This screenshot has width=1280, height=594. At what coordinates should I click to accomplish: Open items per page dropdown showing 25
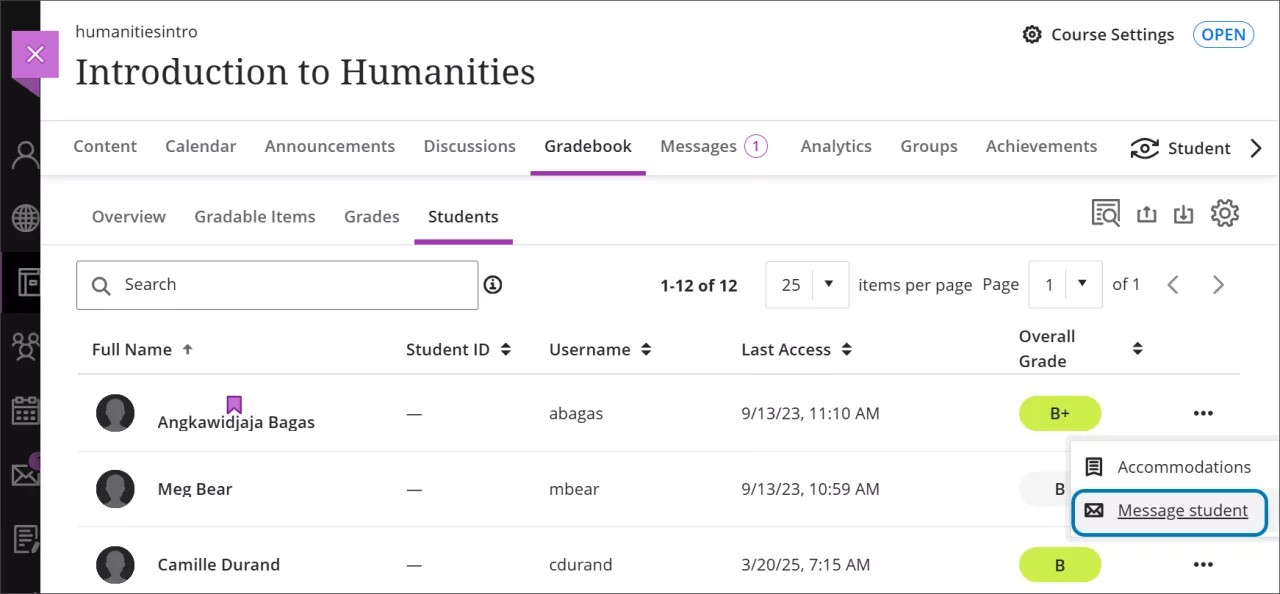click(806, 284)
